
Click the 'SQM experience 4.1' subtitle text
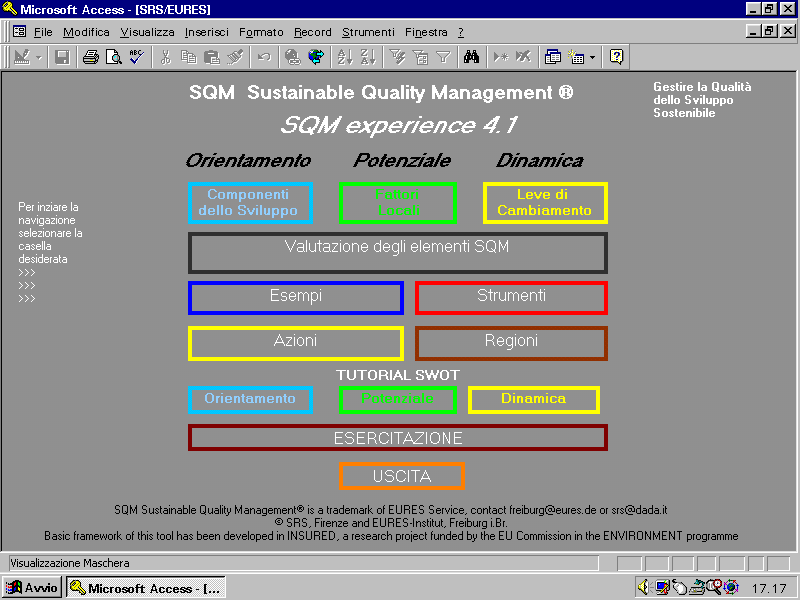399,125
